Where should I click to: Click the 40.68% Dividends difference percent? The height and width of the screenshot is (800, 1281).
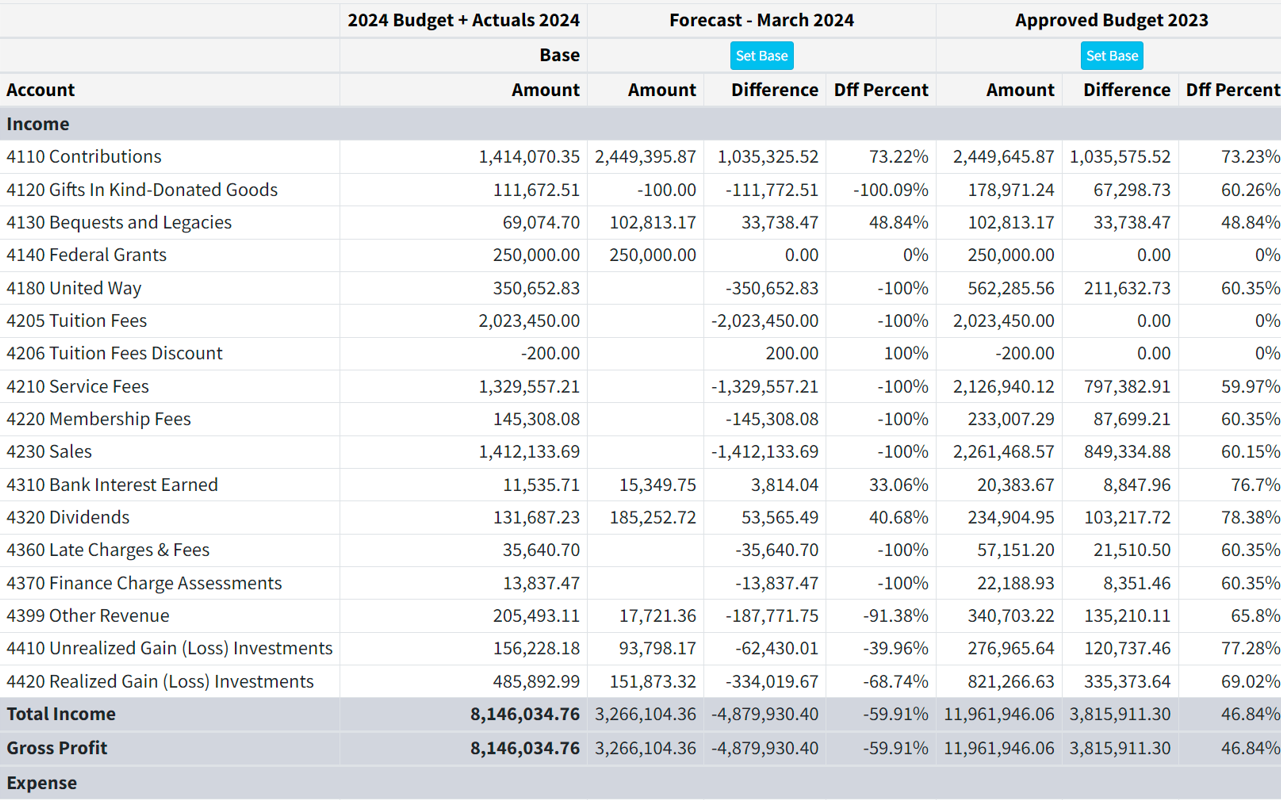[898, 517]
